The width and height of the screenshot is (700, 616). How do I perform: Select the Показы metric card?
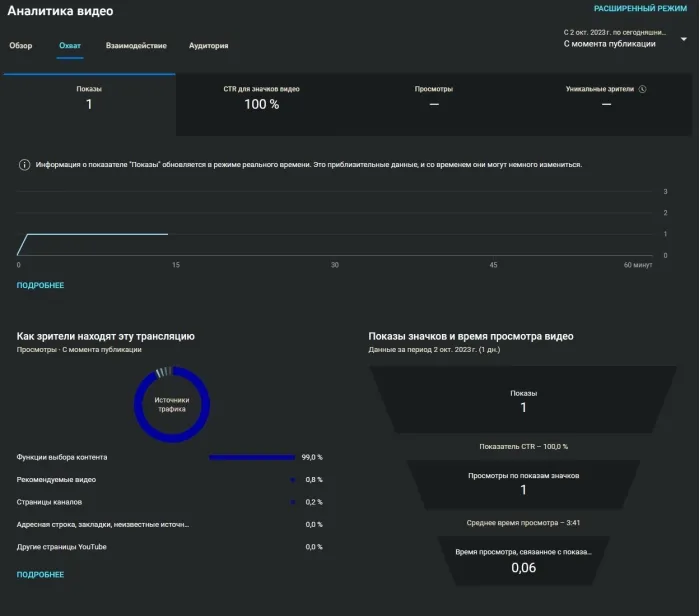coord(89,104)
